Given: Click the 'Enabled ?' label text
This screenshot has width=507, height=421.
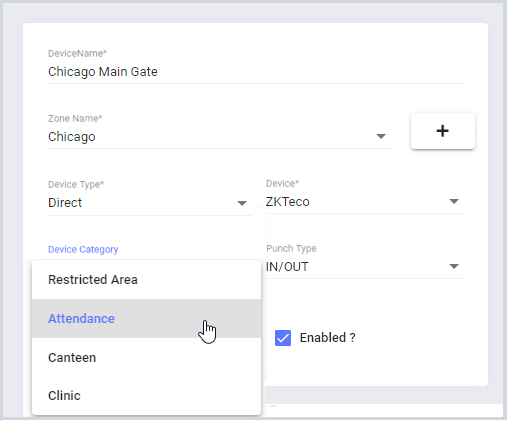Looking at the screenshot, I should click(x=327, y=338).
